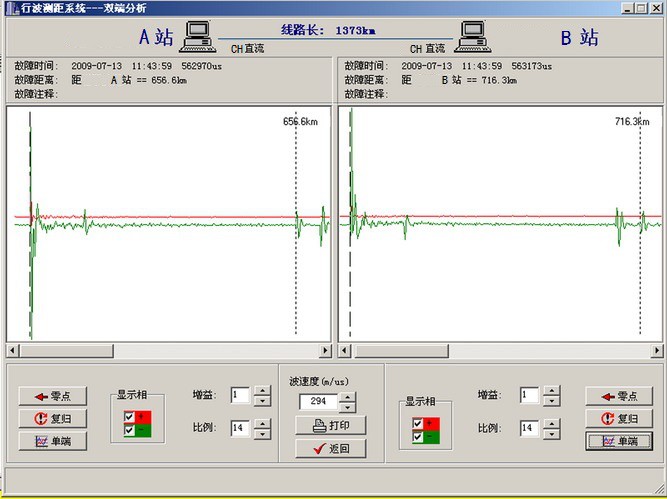Click right panel 零点 zero-point button
The height and width of the screenshot is (499, 667).
point(619,396)
